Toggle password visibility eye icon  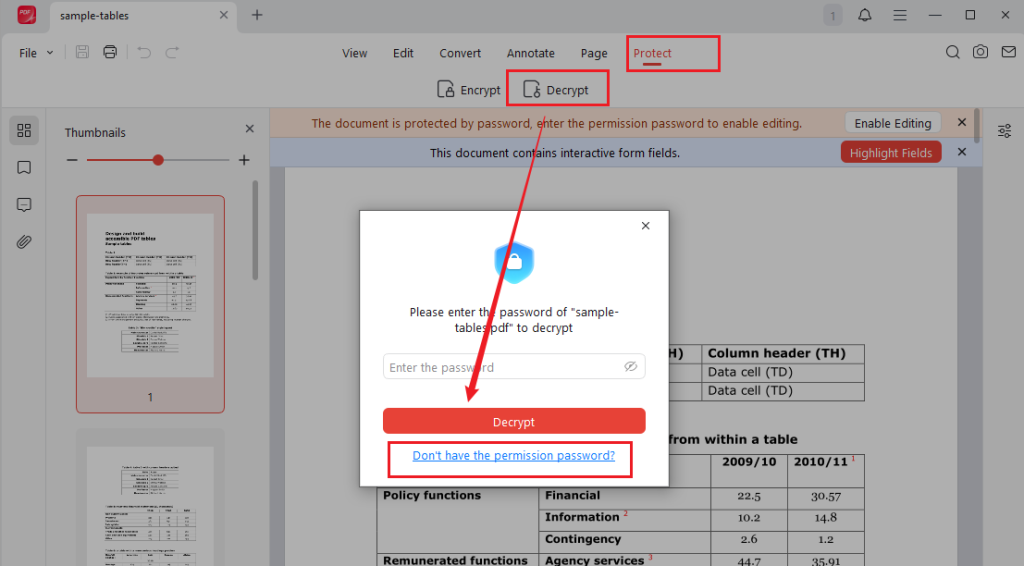click(x=630, y=366)
